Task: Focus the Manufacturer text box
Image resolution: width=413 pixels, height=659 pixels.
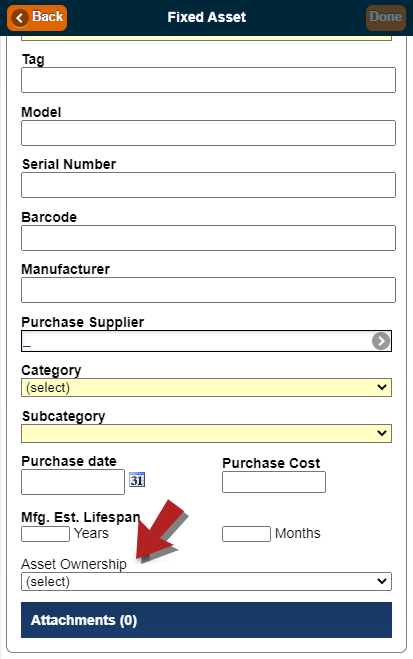Action: click(208, 290)
